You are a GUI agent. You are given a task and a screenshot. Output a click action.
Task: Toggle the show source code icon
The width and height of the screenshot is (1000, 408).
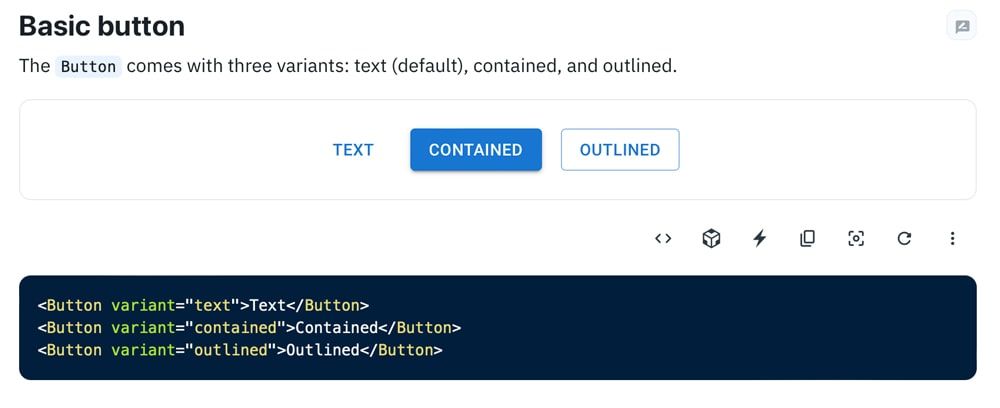point(663,238)
